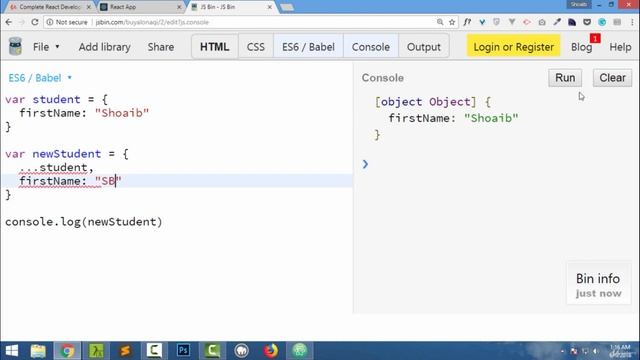Open the Add library menu
This screenshot has width=640, height=360.
[104, 47]
